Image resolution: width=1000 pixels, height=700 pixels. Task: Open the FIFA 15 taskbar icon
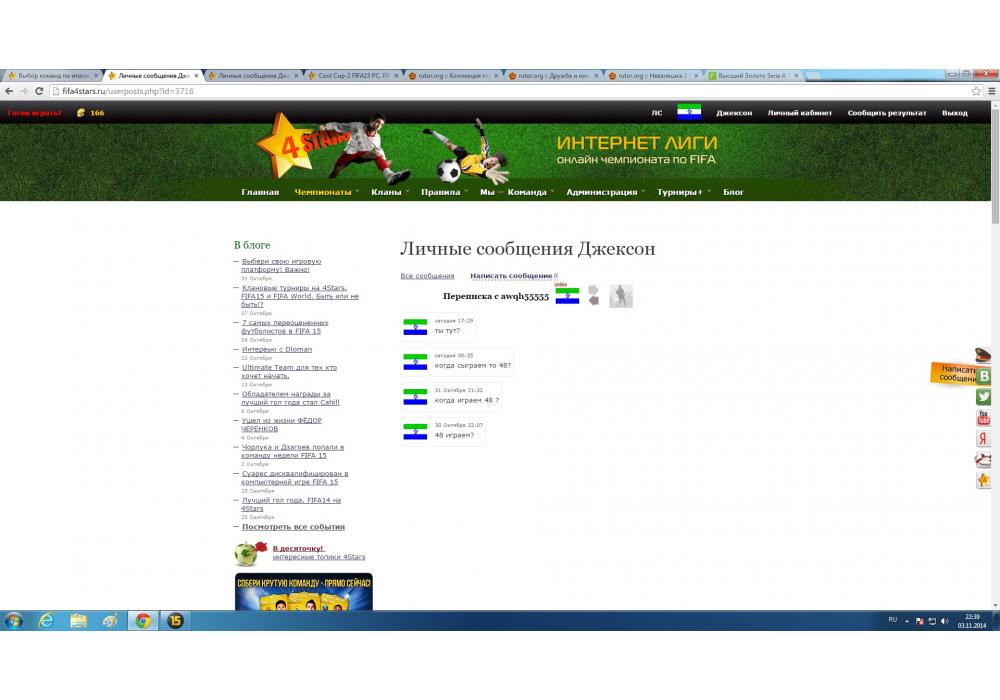(x=175, y=620)
